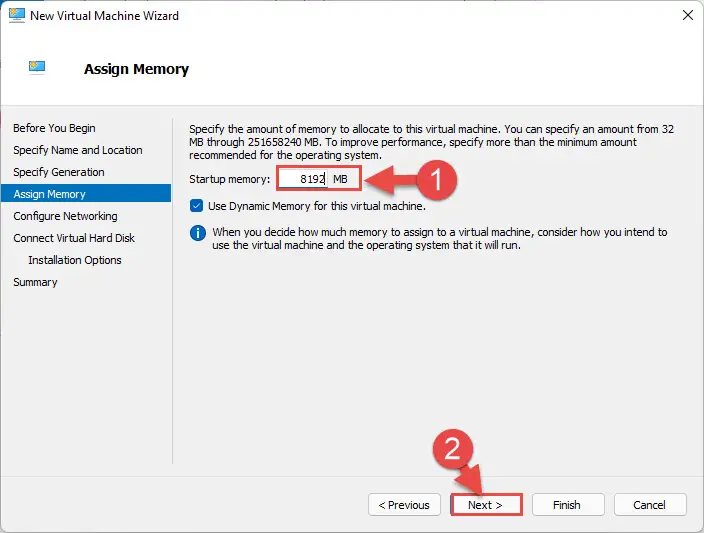Click the 'Startup memory:' label
The width and height of the screenshot is (704, 533).
click(229, 179)
